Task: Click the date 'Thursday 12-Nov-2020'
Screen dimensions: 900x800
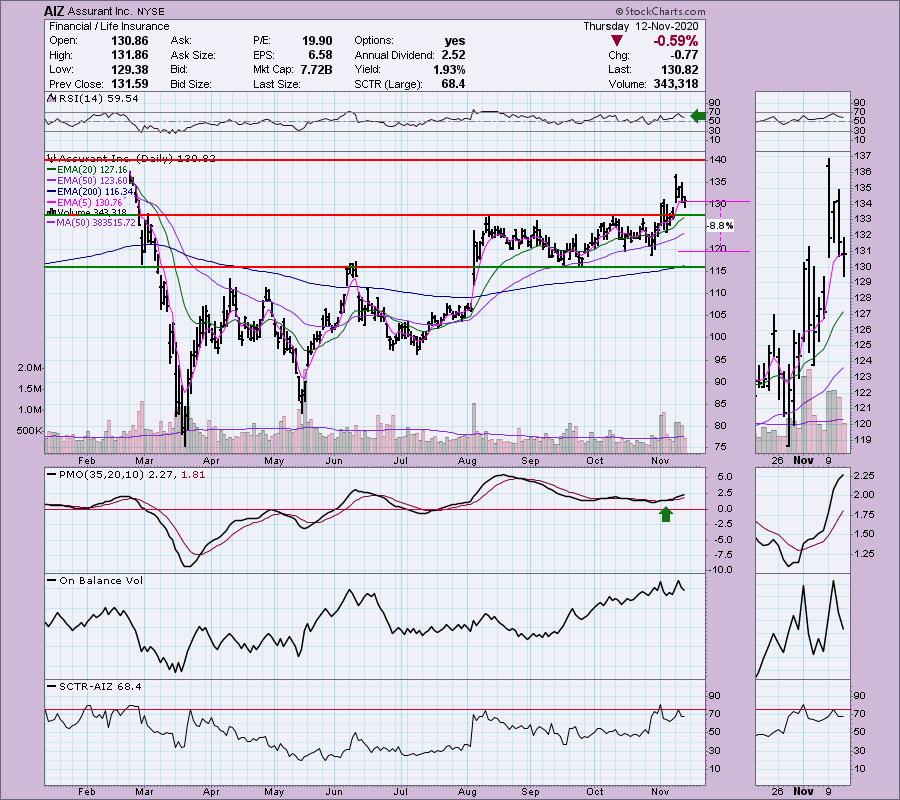Action: click(641, 26)
